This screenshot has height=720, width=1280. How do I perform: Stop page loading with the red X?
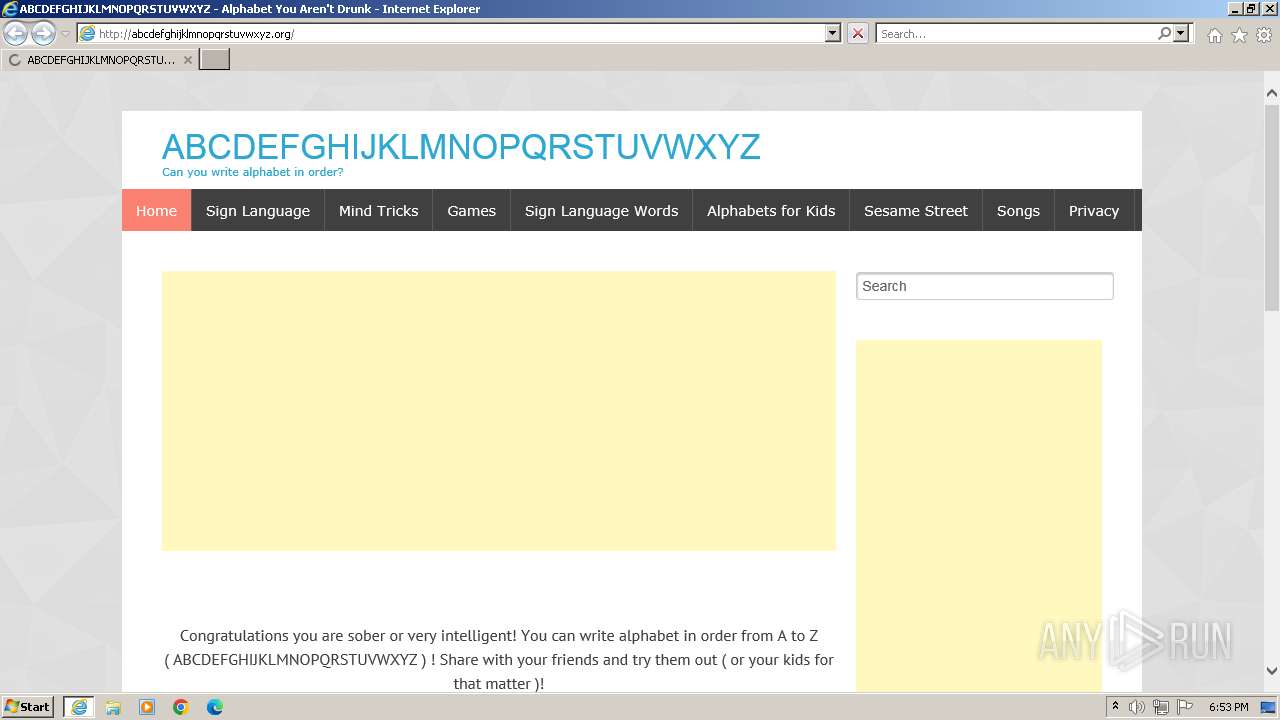tap(858, 33)
